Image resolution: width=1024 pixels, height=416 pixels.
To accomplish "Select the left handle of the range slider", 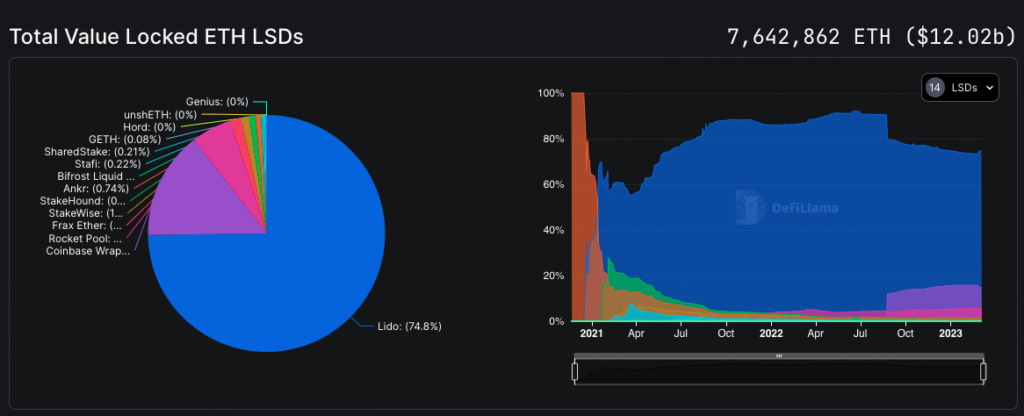I will (x=575, y=372).
